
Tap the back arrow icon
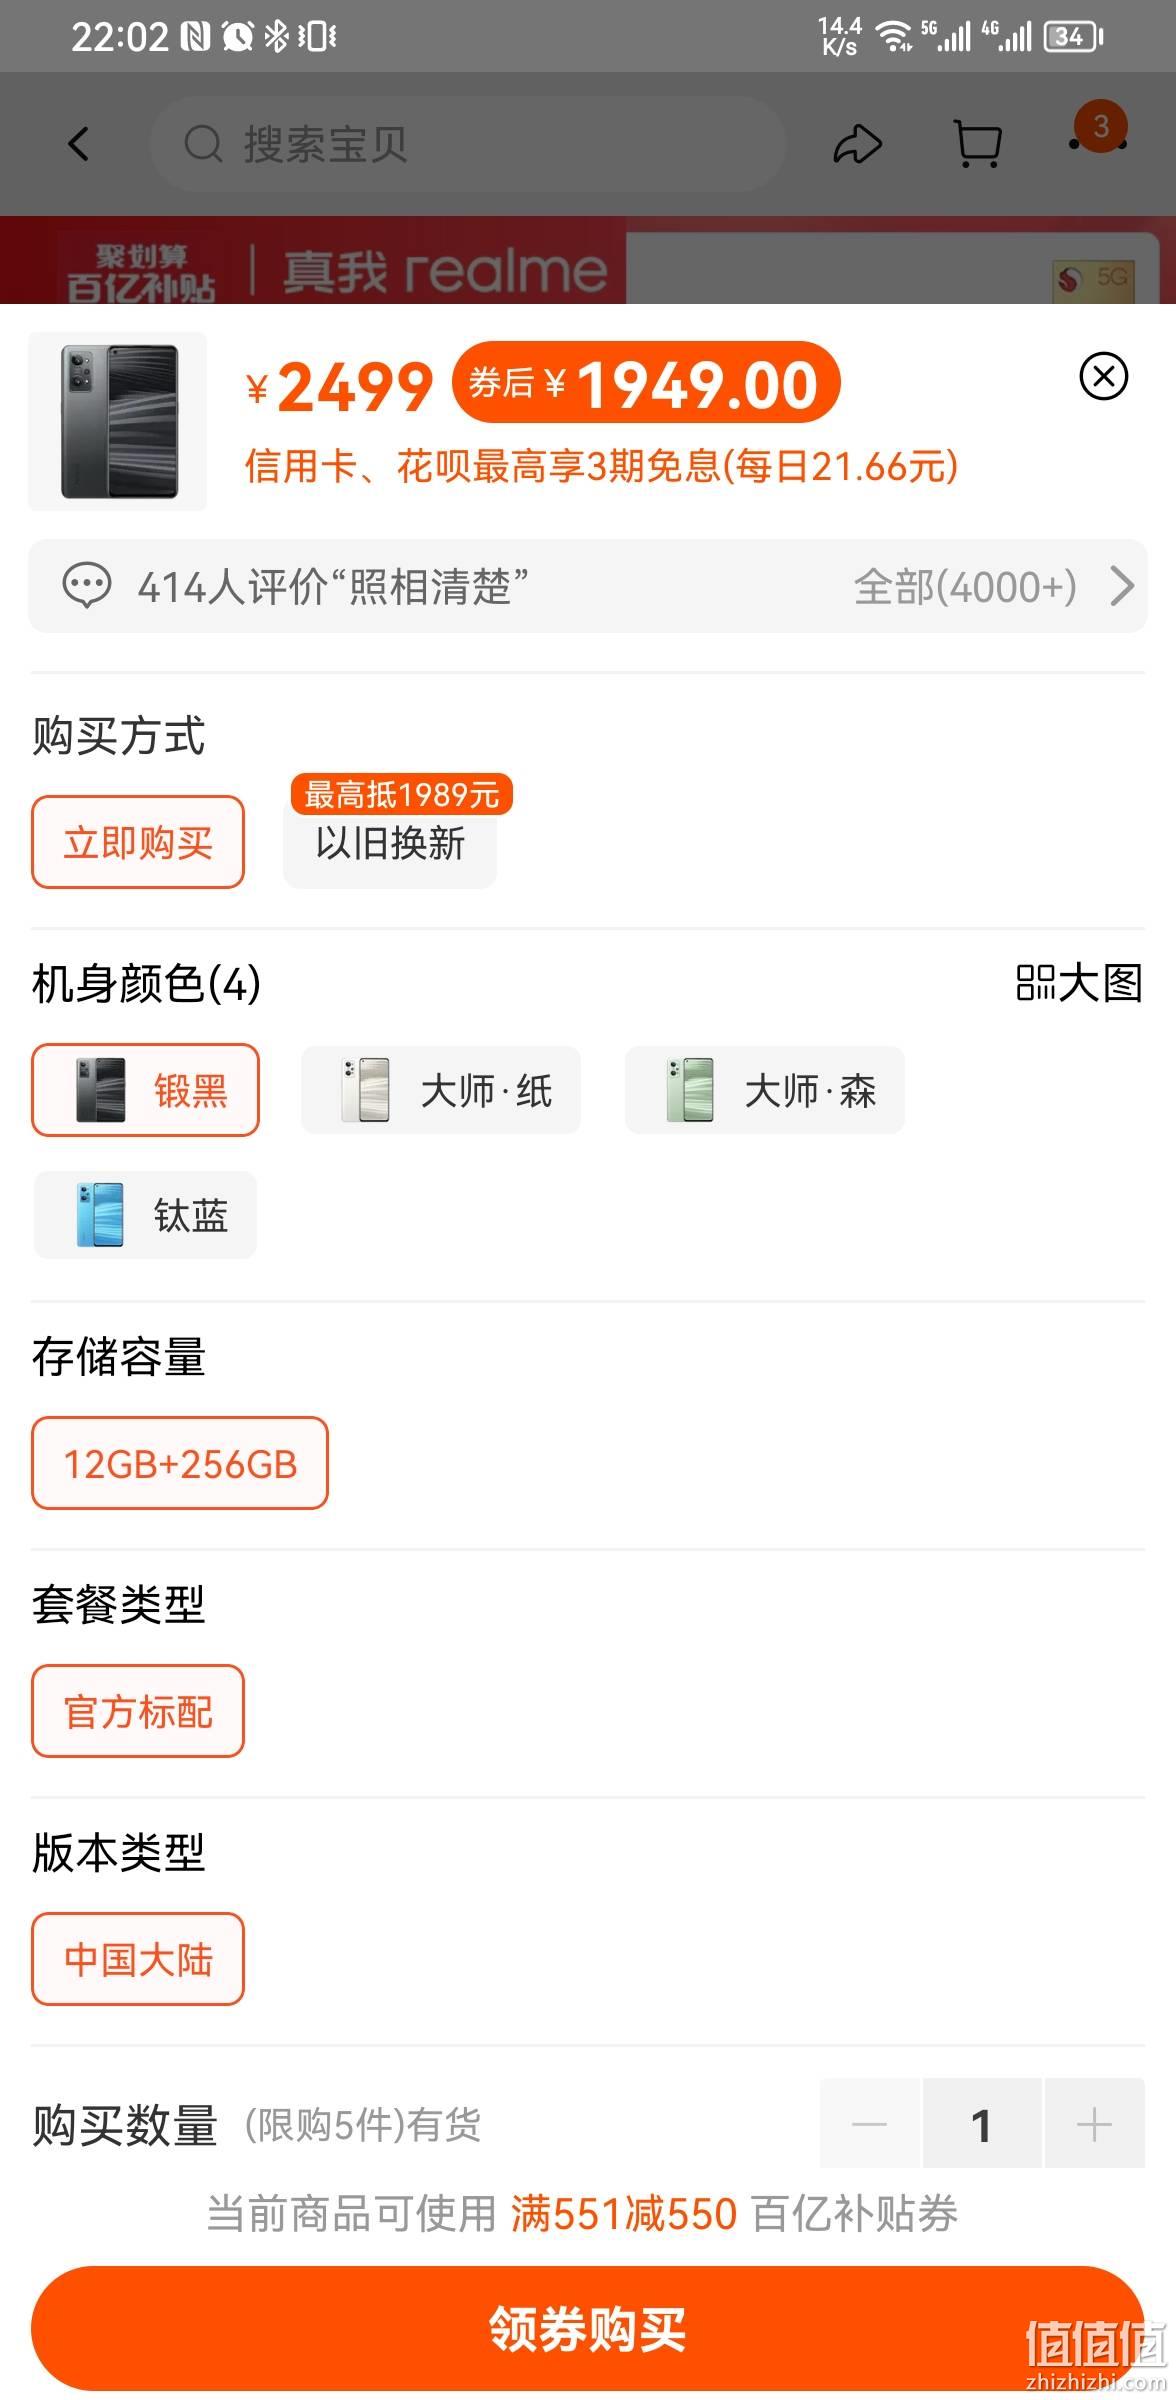78,144
